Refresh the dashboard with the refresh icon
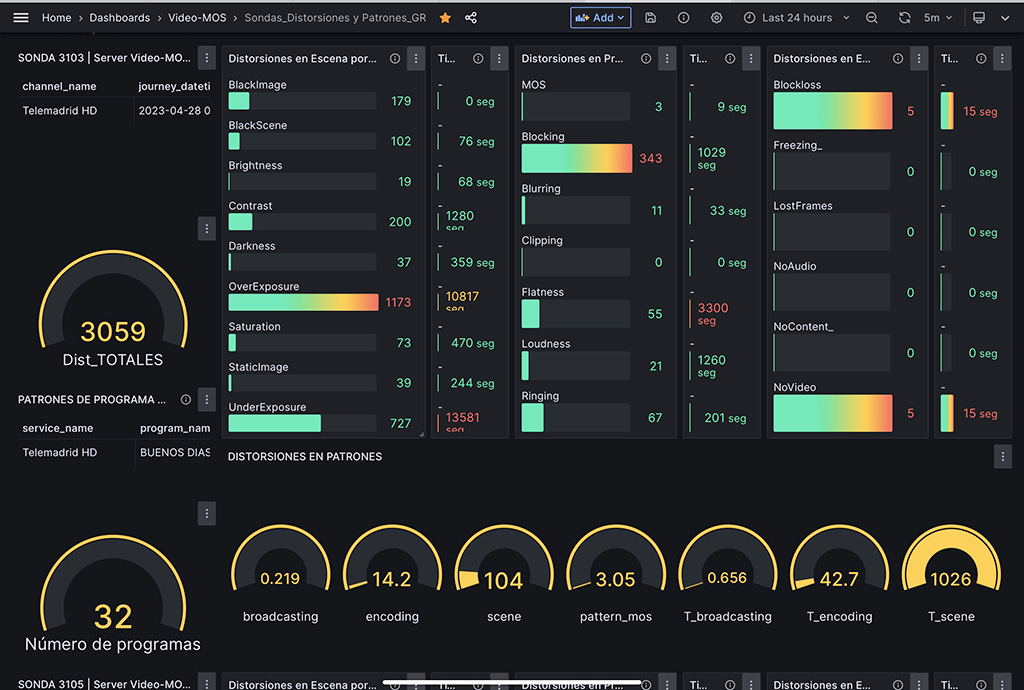Image resolution: width=1024 pixels, height=690 pixels. click(905, 18)
